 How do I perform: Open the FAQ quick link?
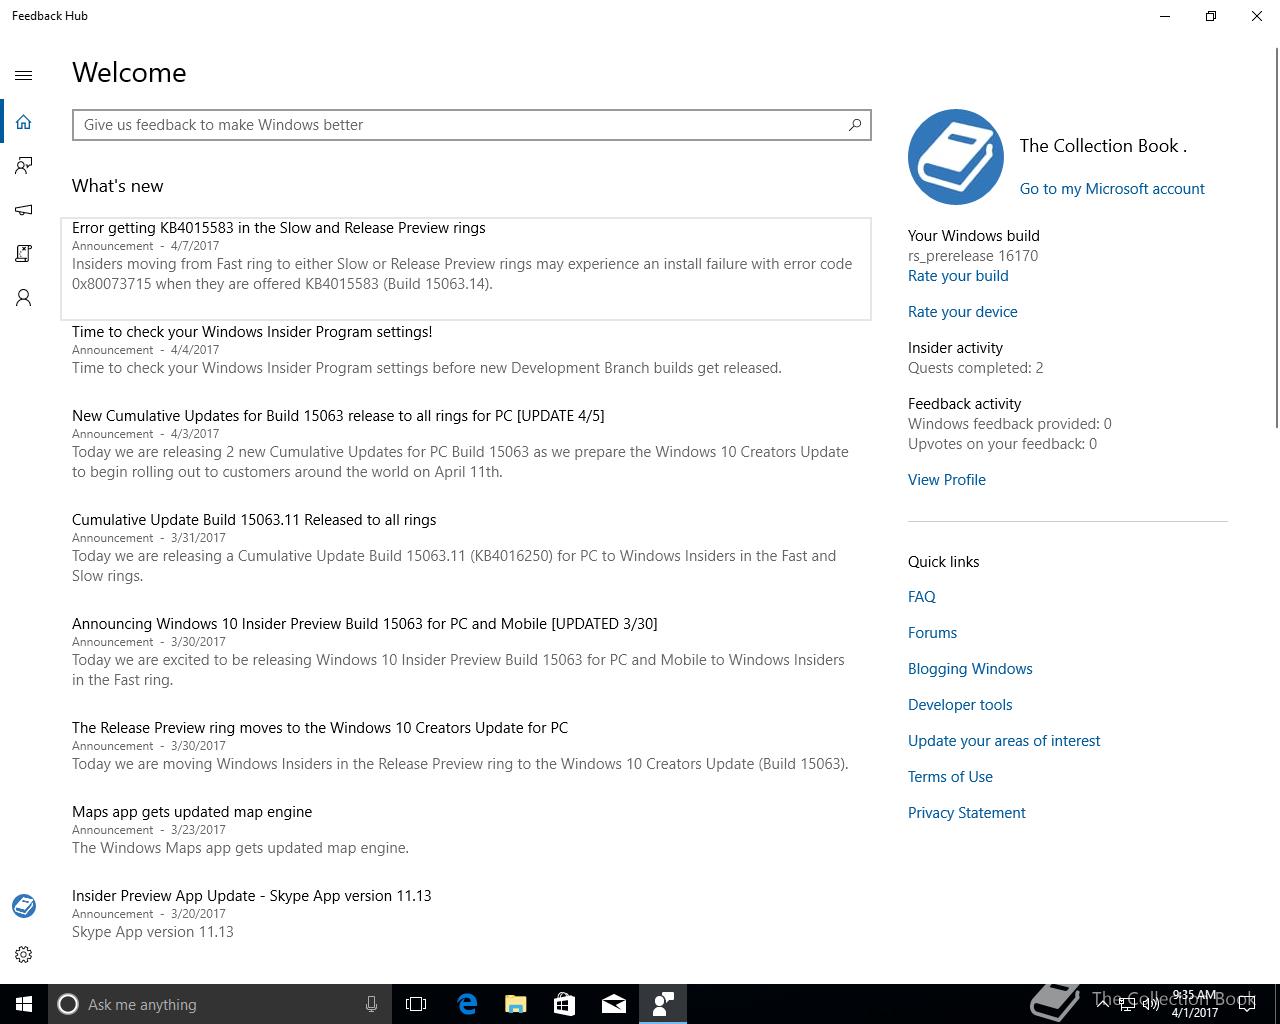tap(922, 597)
